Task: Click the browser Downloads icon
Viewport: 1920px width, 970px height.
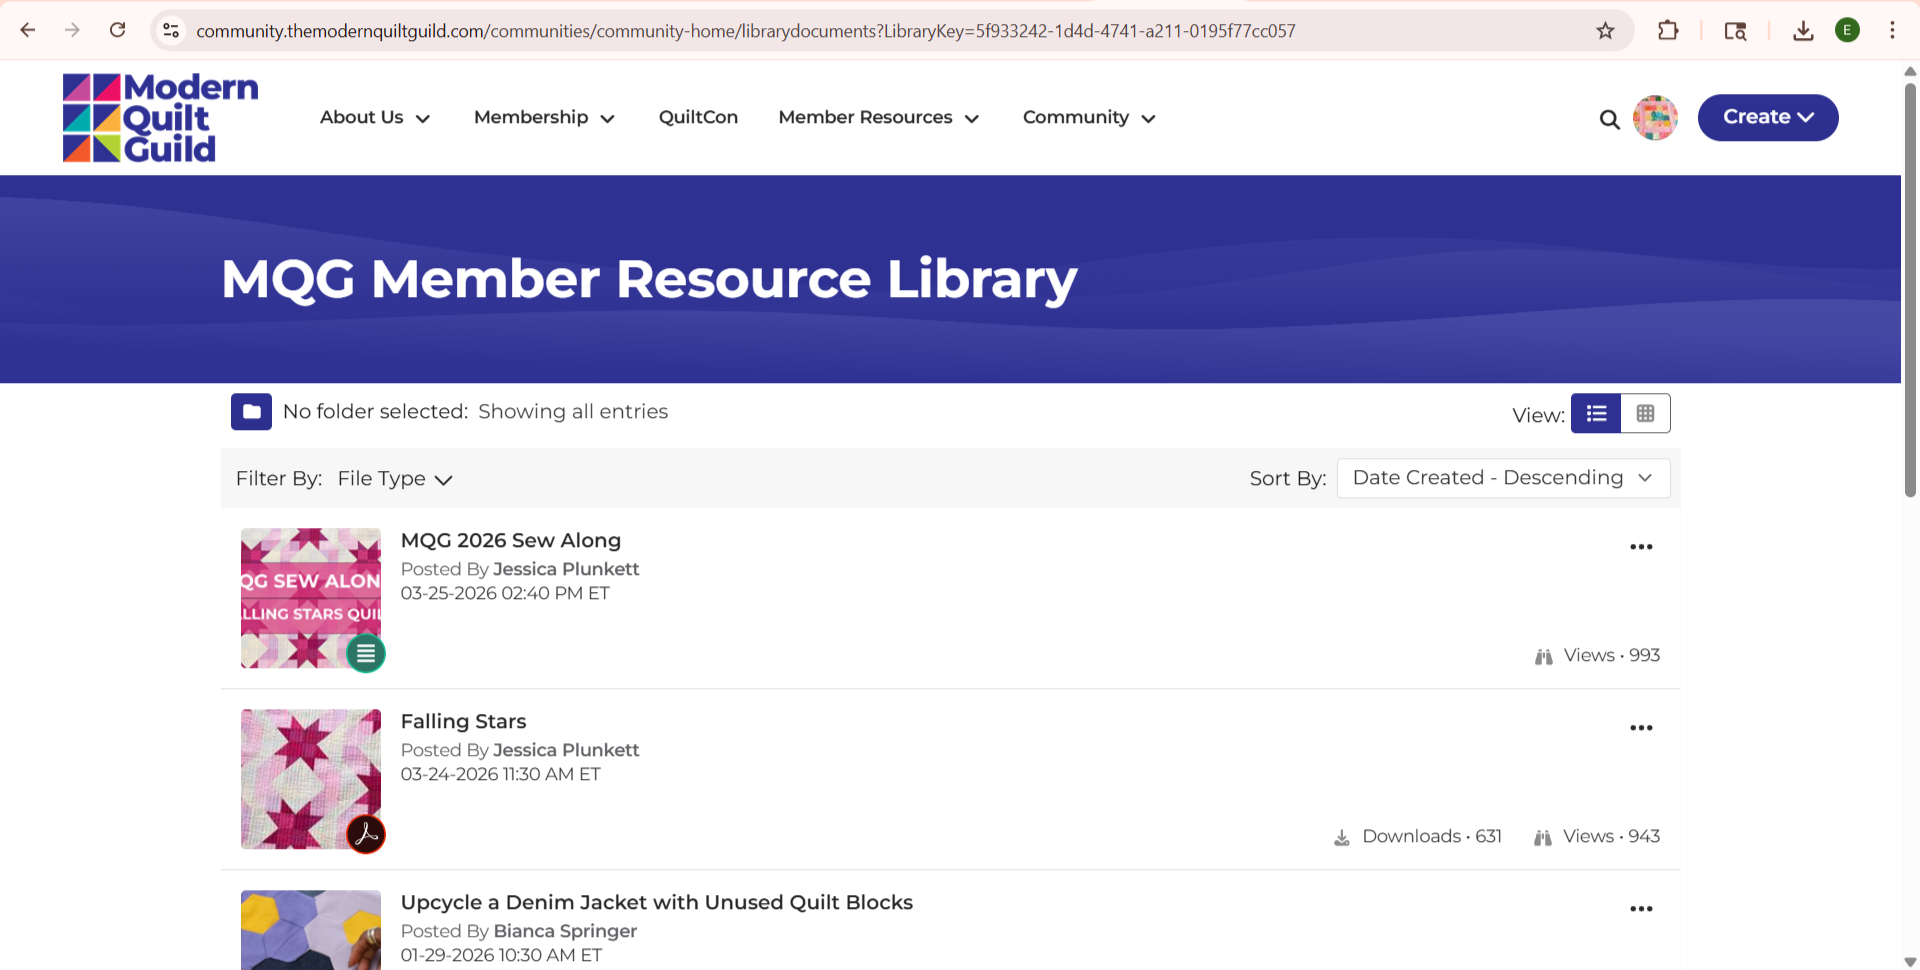Action: tap(1803, 30)
